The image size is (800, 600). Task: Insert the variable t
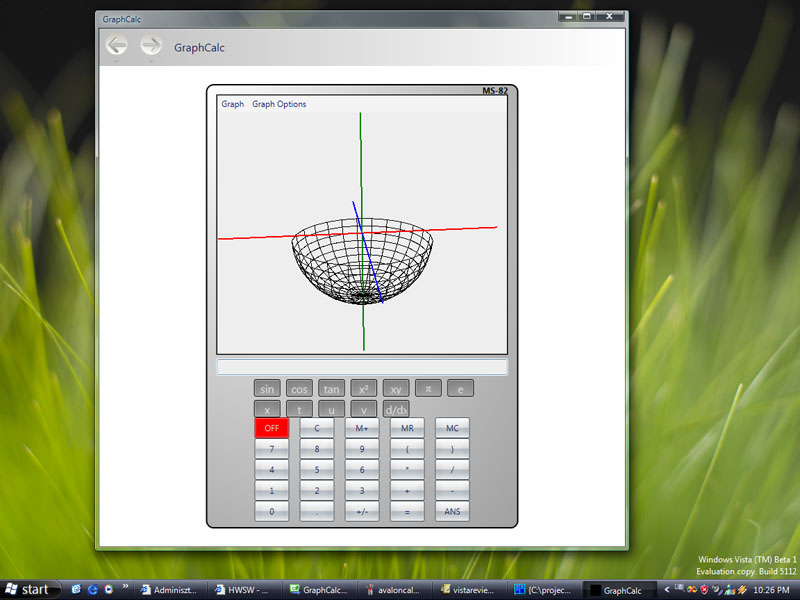[299, 409]
